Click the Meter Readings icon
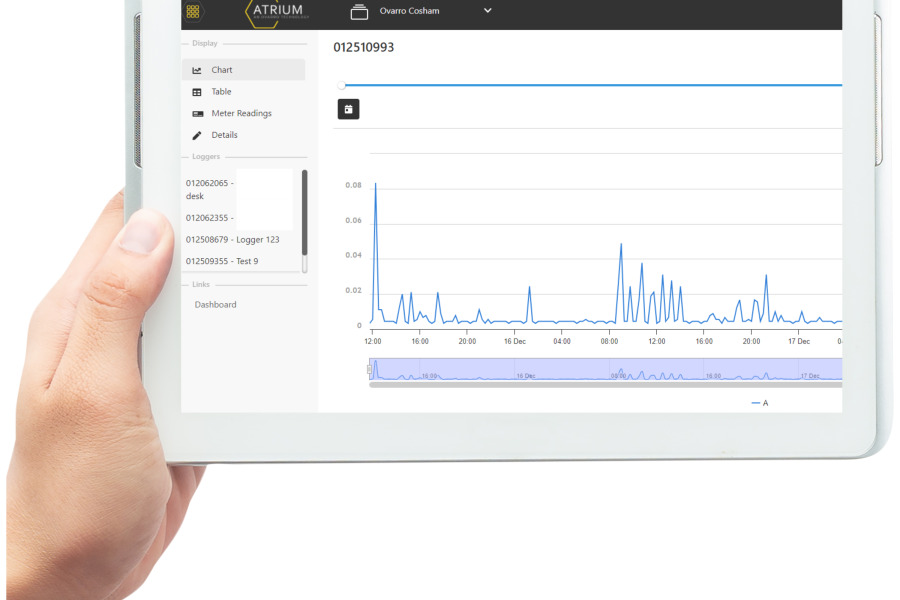900x600 pixels. (197, 114)
